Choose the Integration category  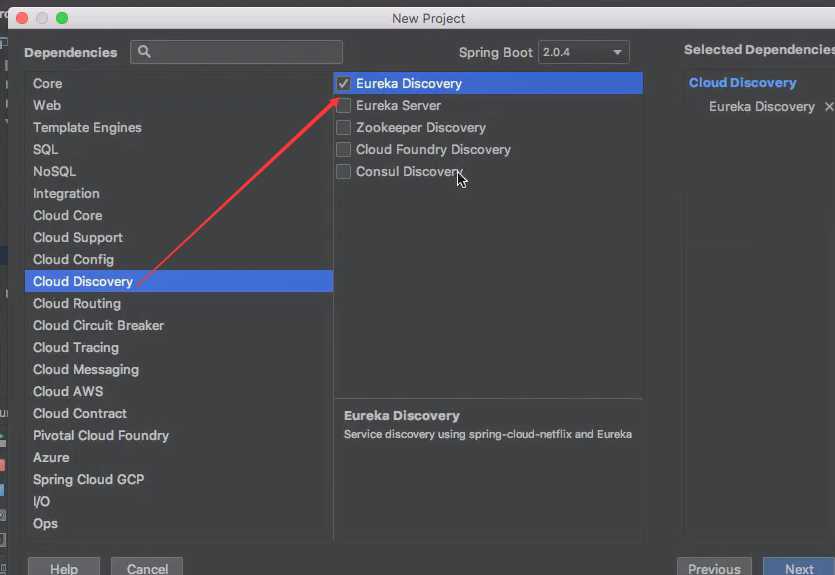(x=178, y=193)
